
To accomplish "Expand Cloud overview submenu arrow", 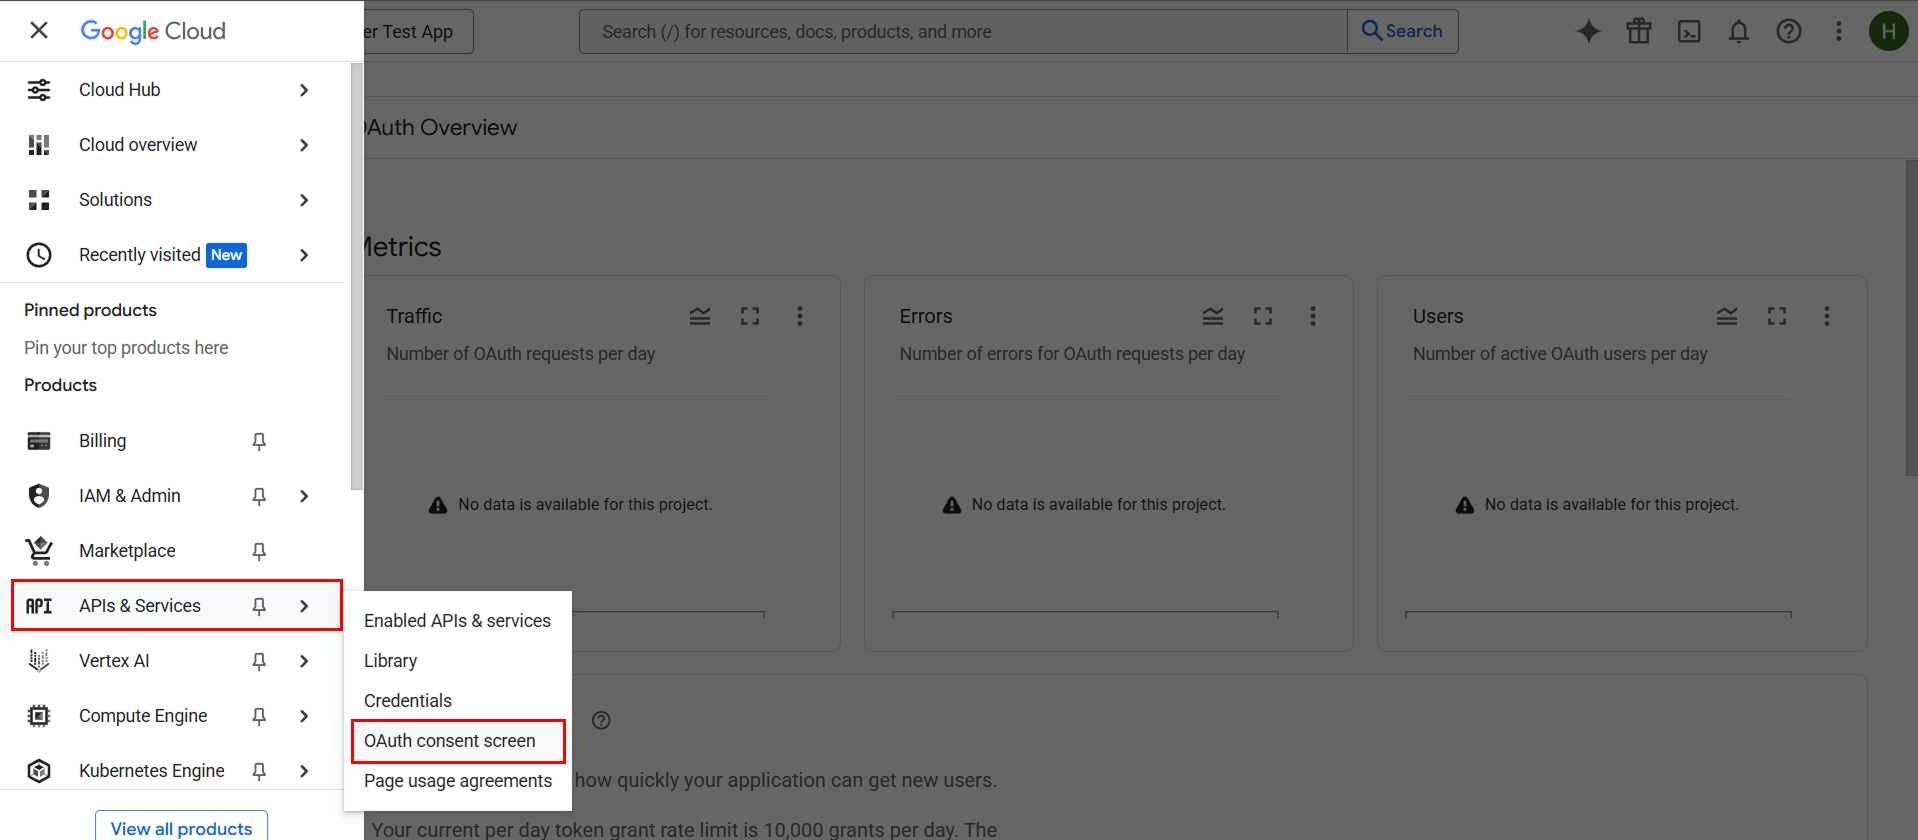I will coord(304,145).
